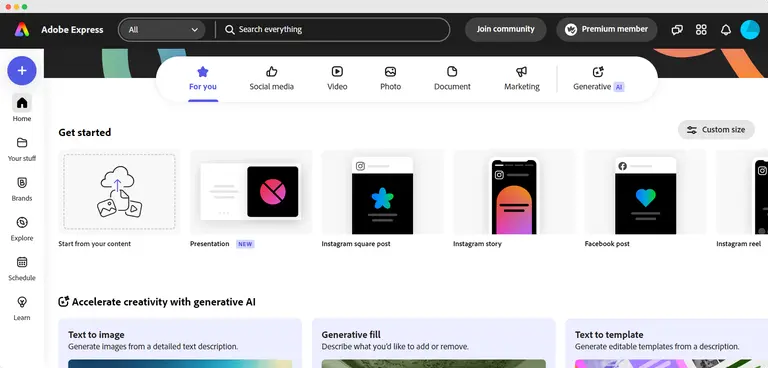Switch to the Video tab
The width and height of the screenshot is (768, 368).
[337, 79]
